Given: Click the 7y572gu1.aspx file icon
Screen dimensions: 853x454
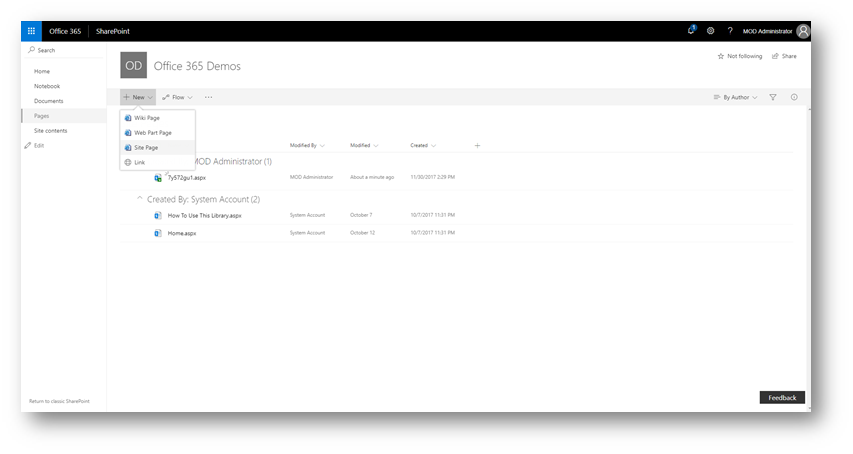Looking at the screenshot, I should coord(158,178).
